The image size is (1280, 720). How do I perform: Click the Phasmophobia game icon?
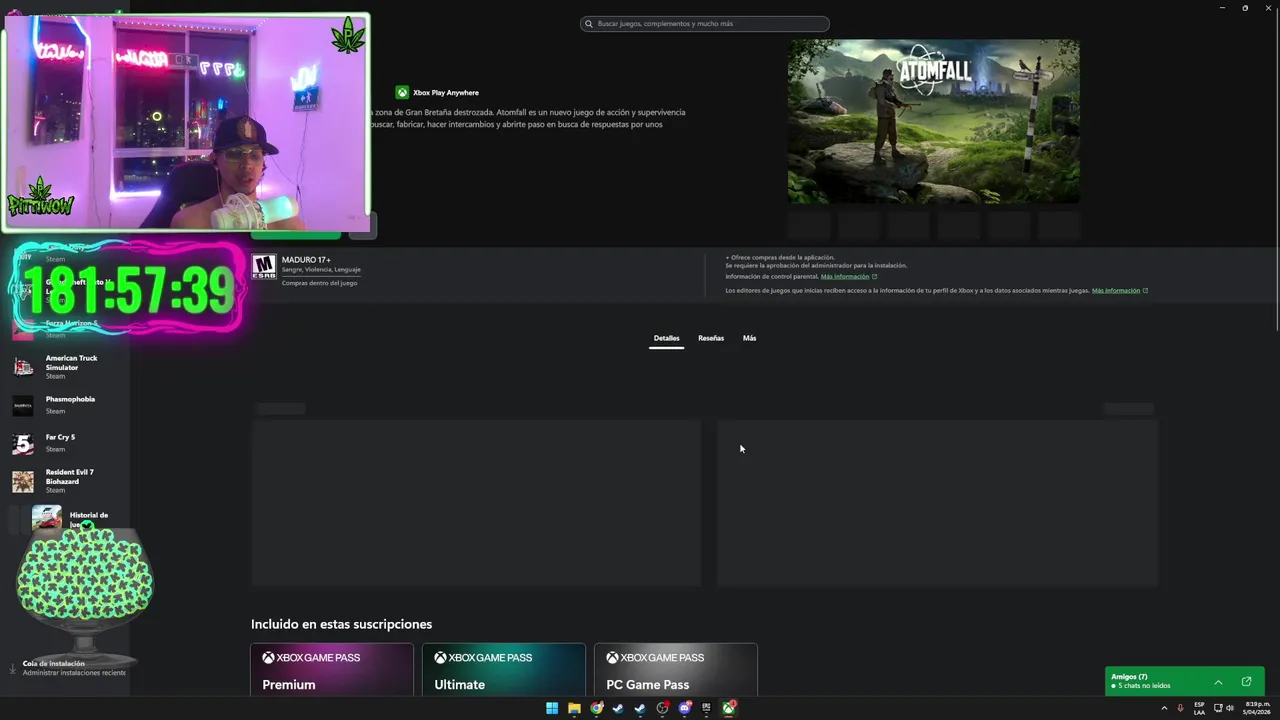pyautogui.click(x=23, y=405)
